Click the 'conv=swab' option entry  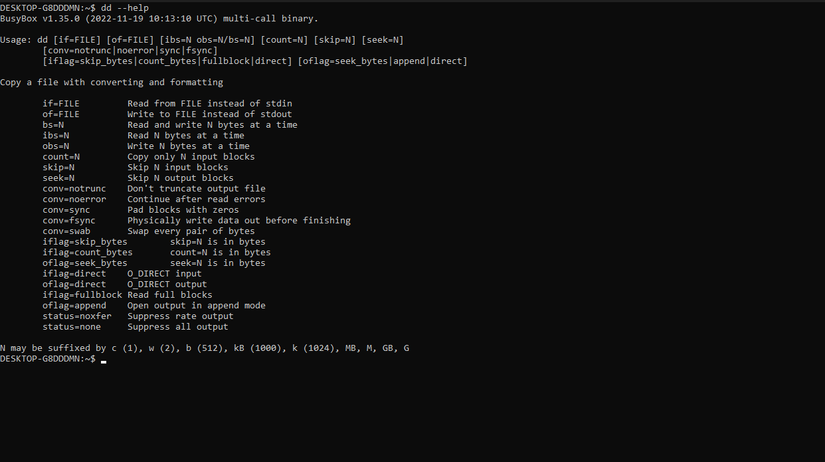(x=66, y=231)
